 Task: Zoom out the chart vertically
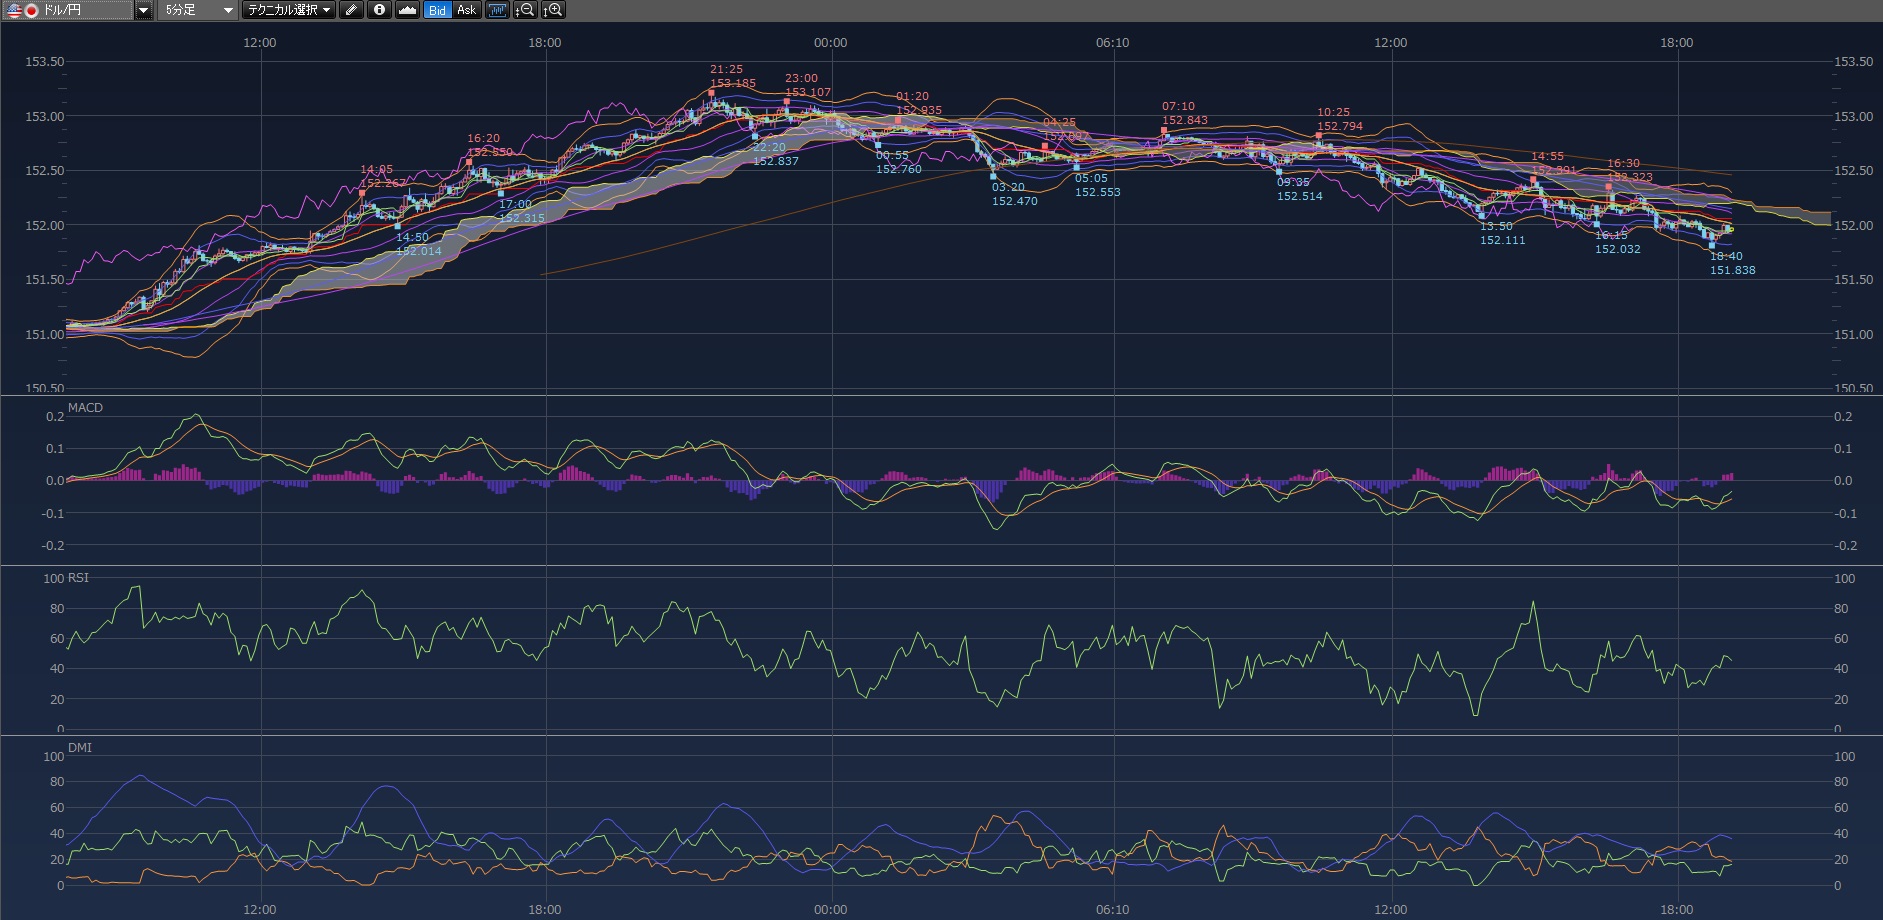[525, 10]
